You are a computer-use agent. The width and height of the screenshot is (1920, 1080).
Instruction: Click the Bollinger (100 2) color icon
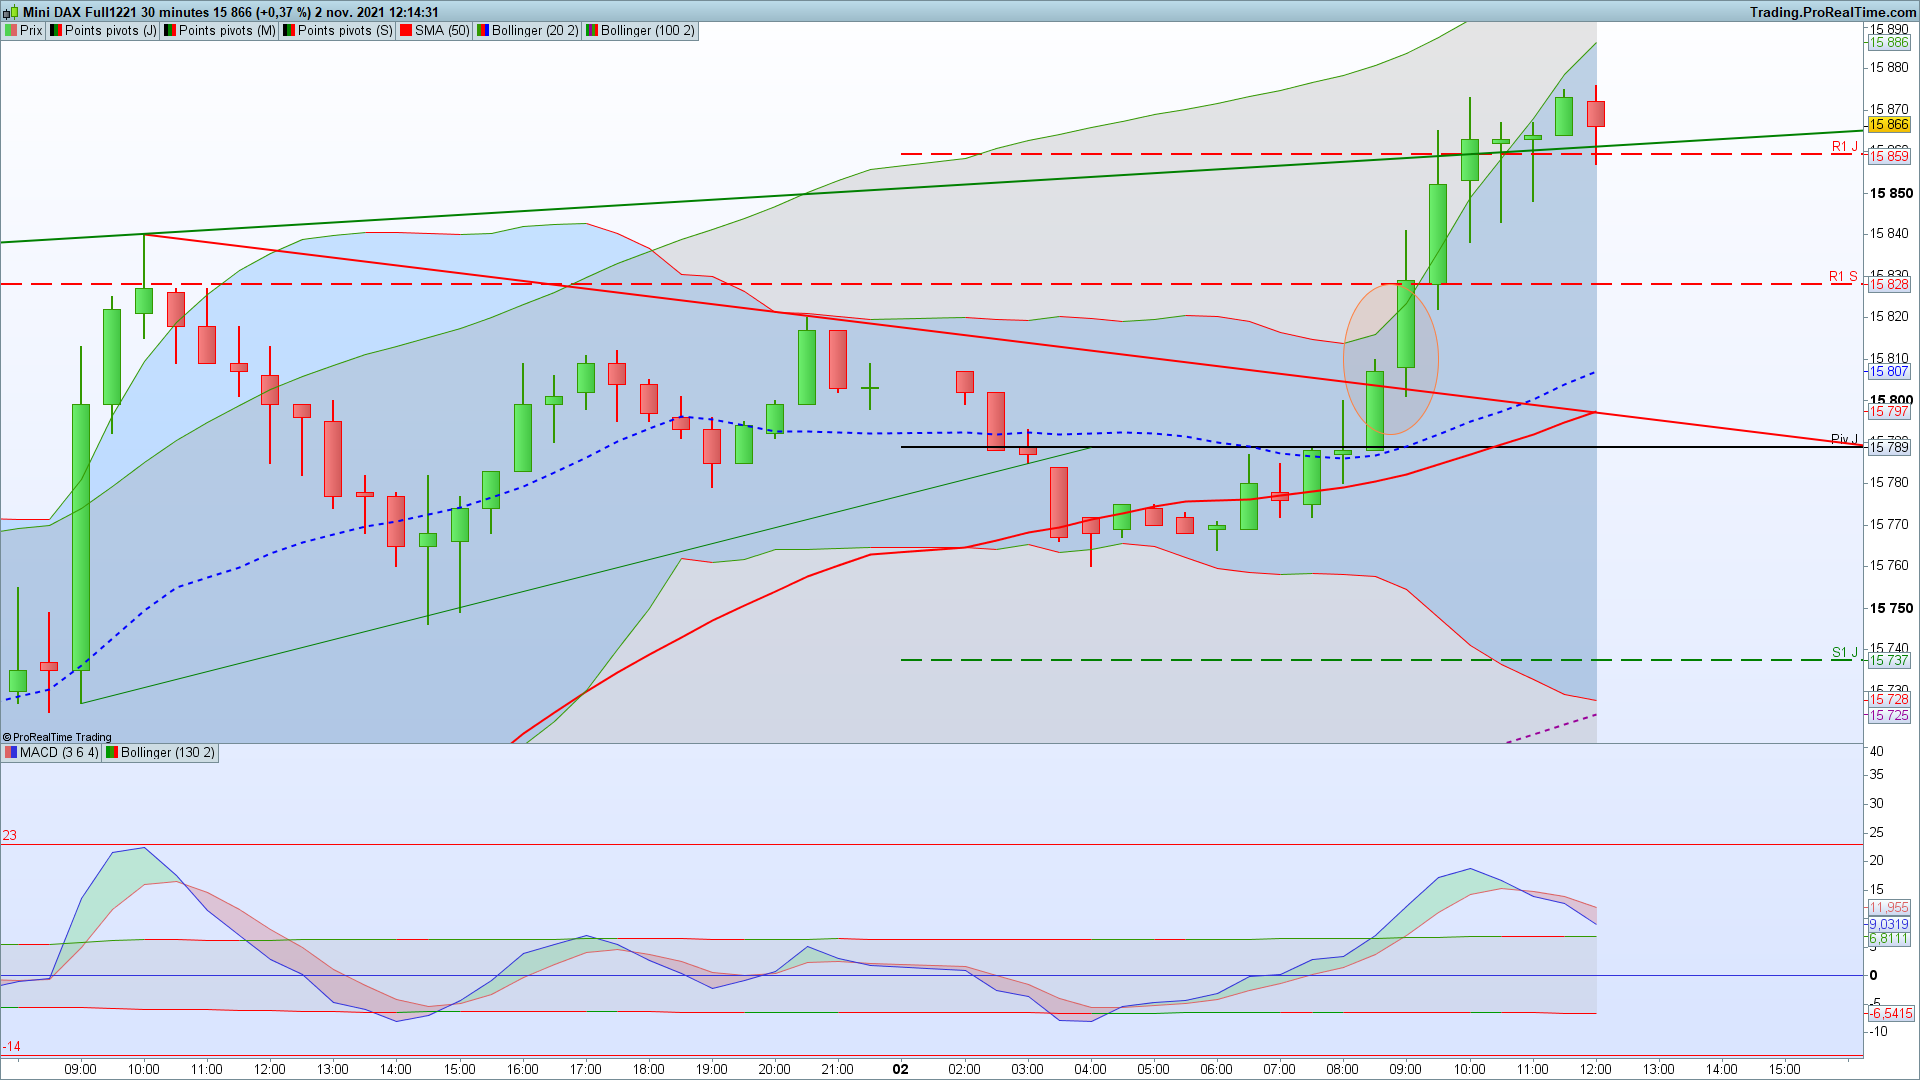tap(592, 31)
